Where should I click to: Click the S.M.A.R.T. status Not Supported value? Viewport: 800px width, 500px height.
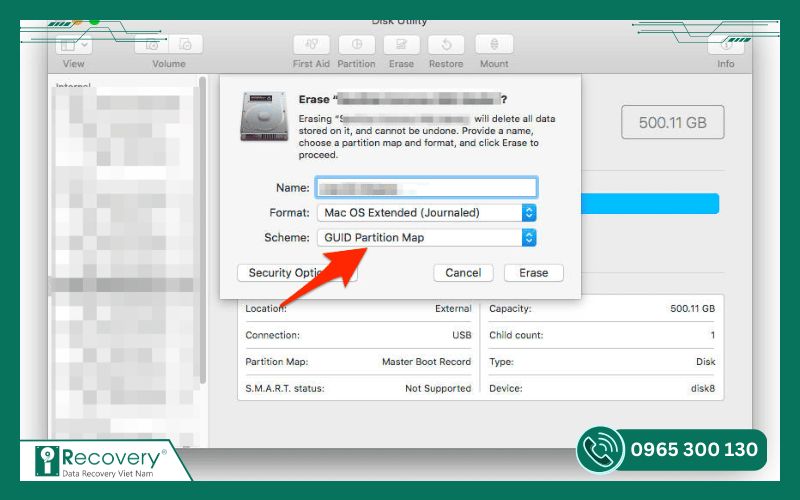point(438,388)
